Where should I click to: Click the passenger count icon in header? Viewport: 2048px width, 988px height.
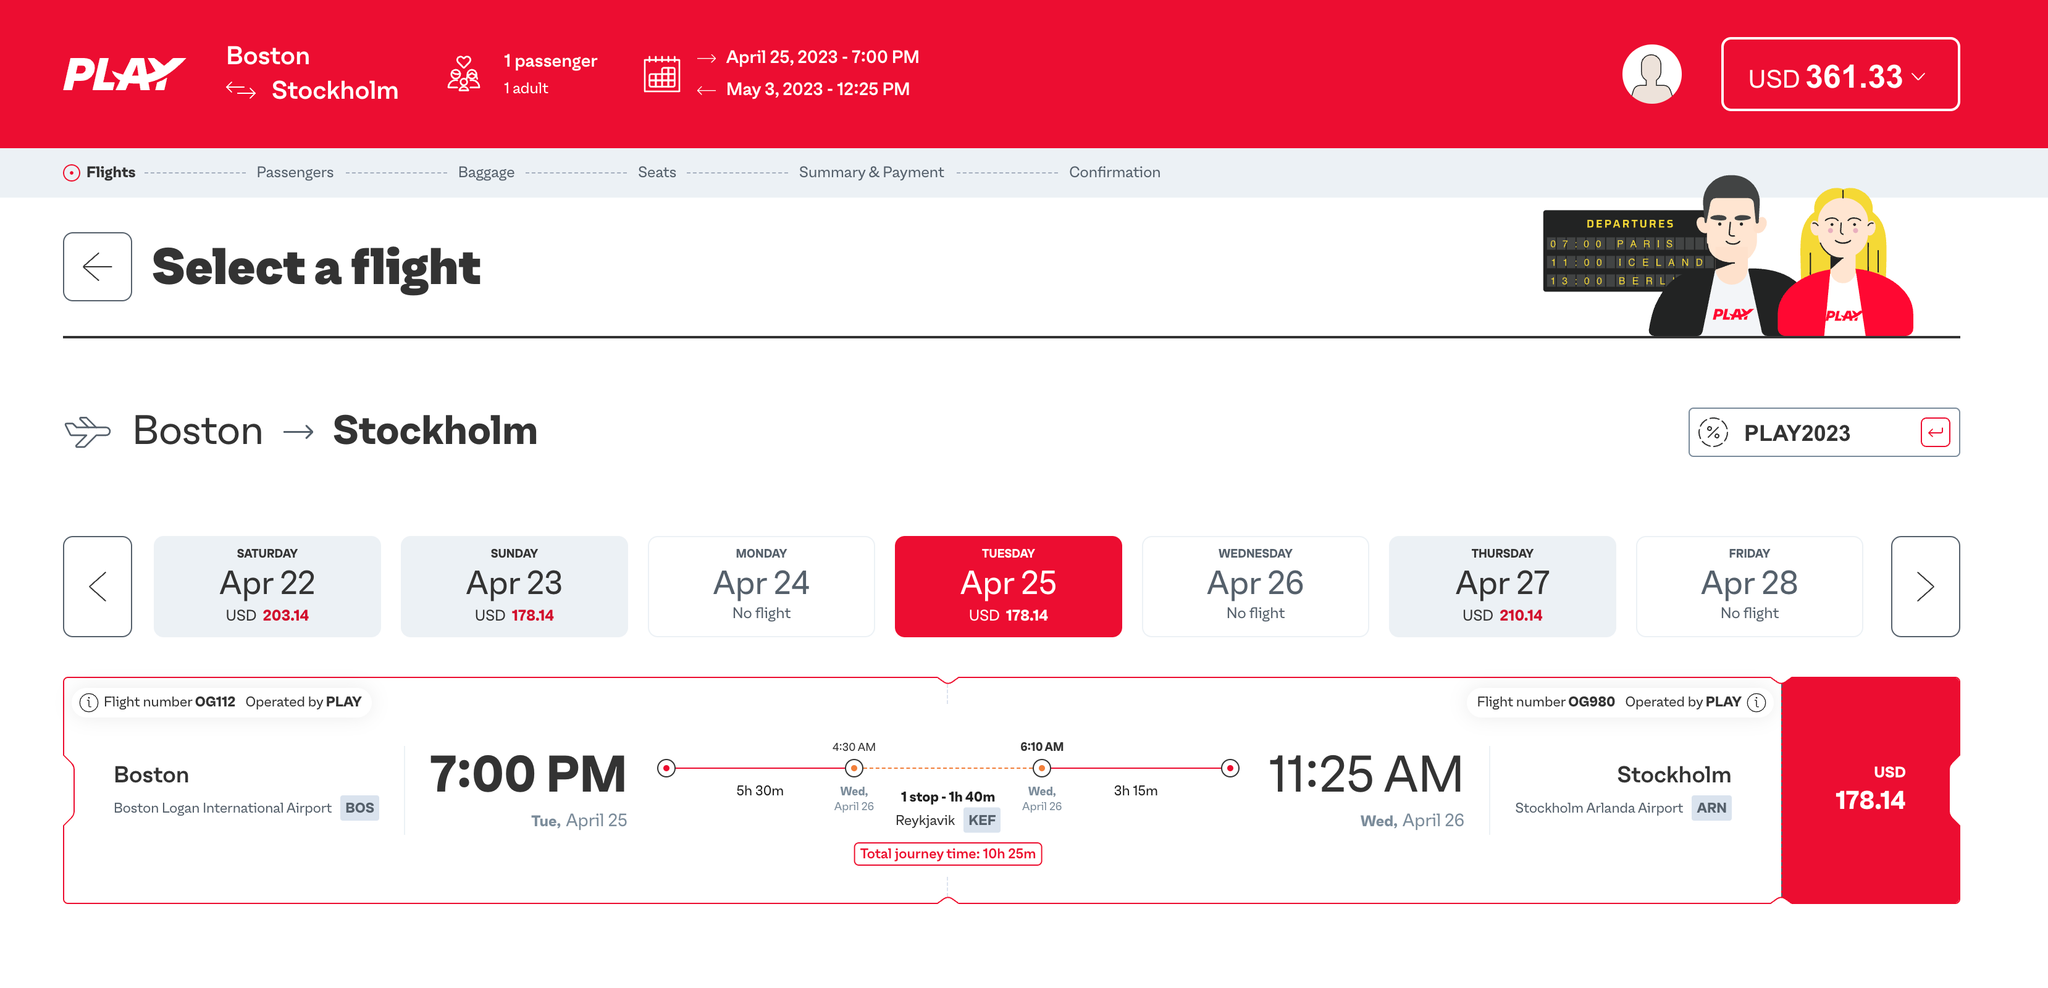coord(461,72)
